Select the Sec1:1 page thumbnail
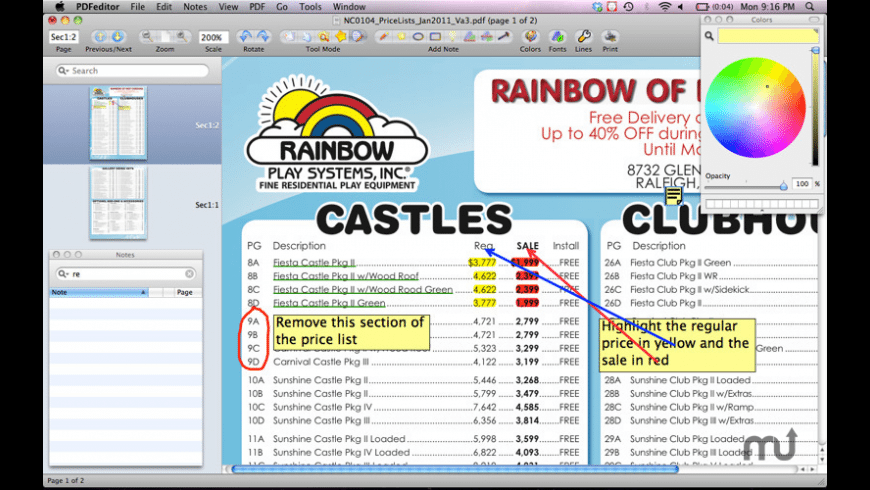 click(x=118, y=203)
